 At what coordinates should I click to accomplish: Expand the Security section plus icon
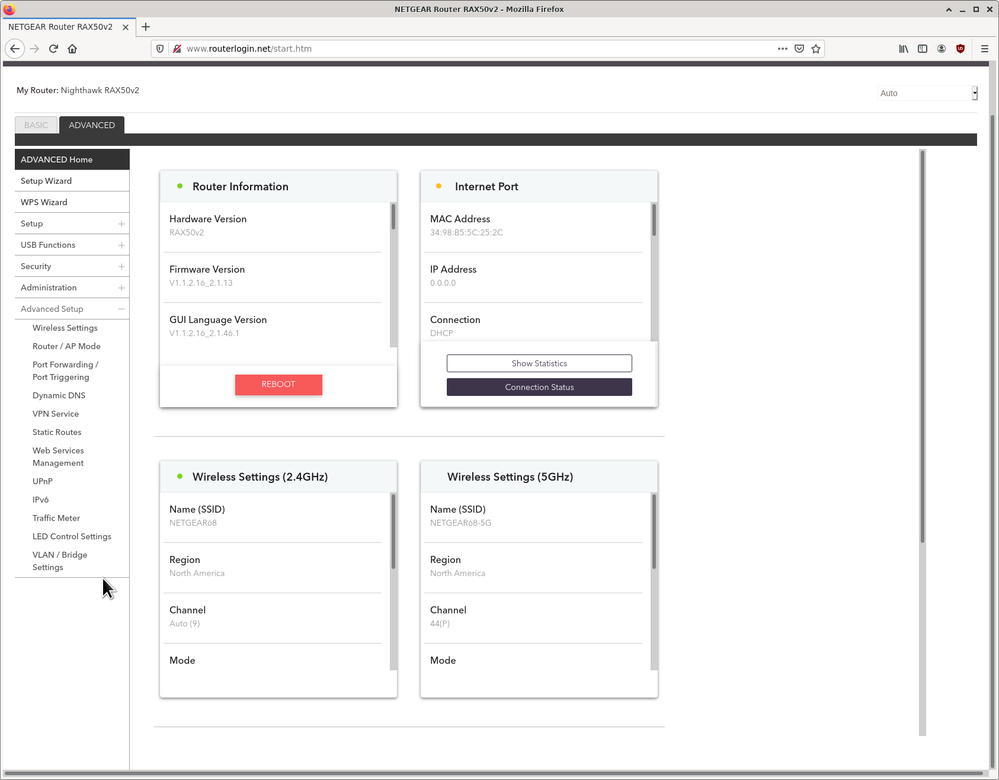click(x=121, y=266)
